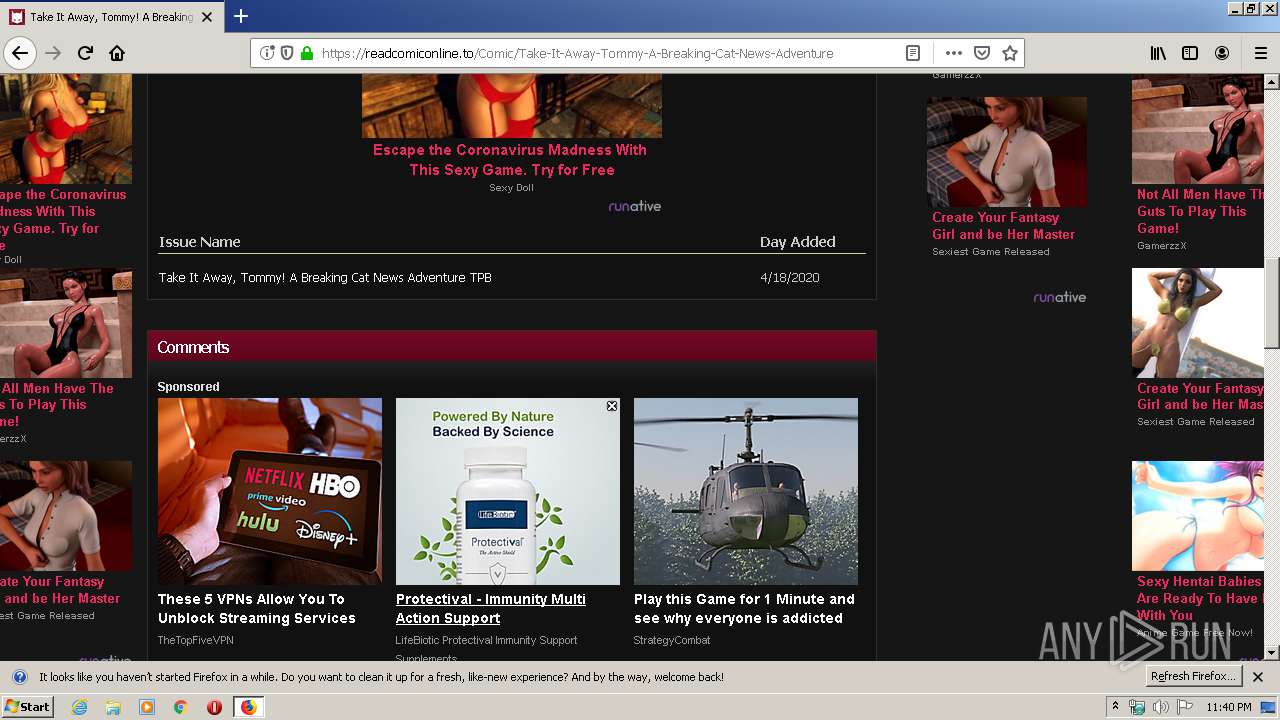Open the Opera taskbar icon
Screen dimensions: 1280x720
point(214,707)
